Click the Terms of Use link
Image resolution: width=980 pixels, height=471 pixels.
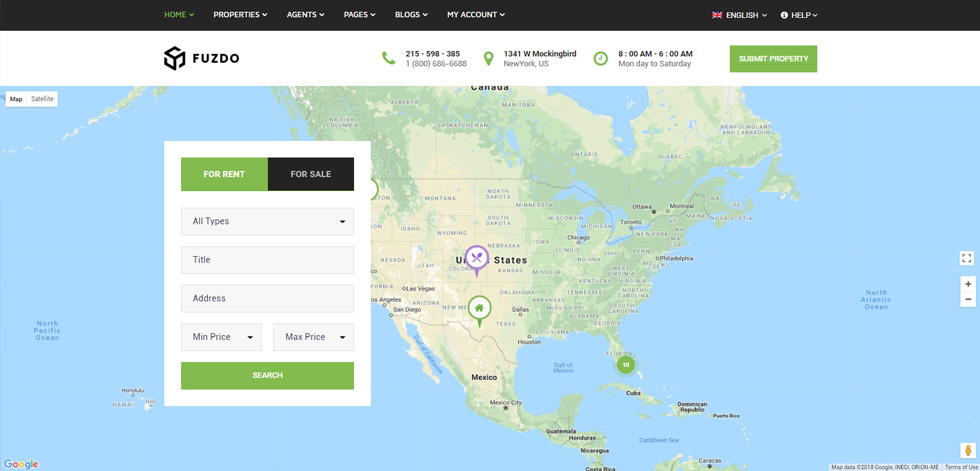pos(961,467)
